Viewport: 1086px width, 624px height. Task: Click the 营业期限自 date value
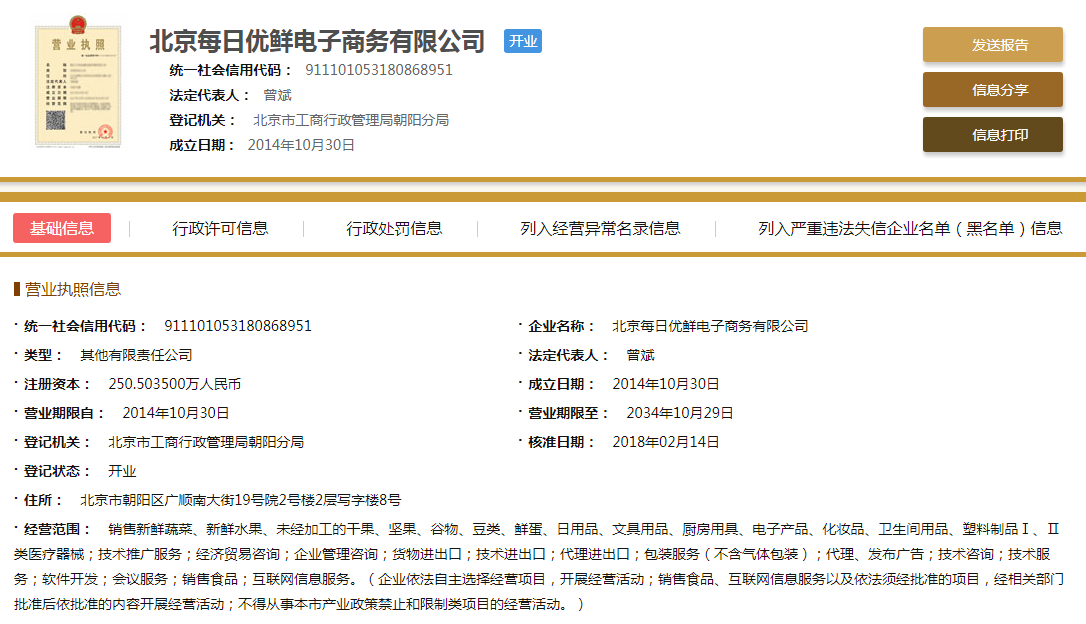pyautogui.click(x=176, y=413)
